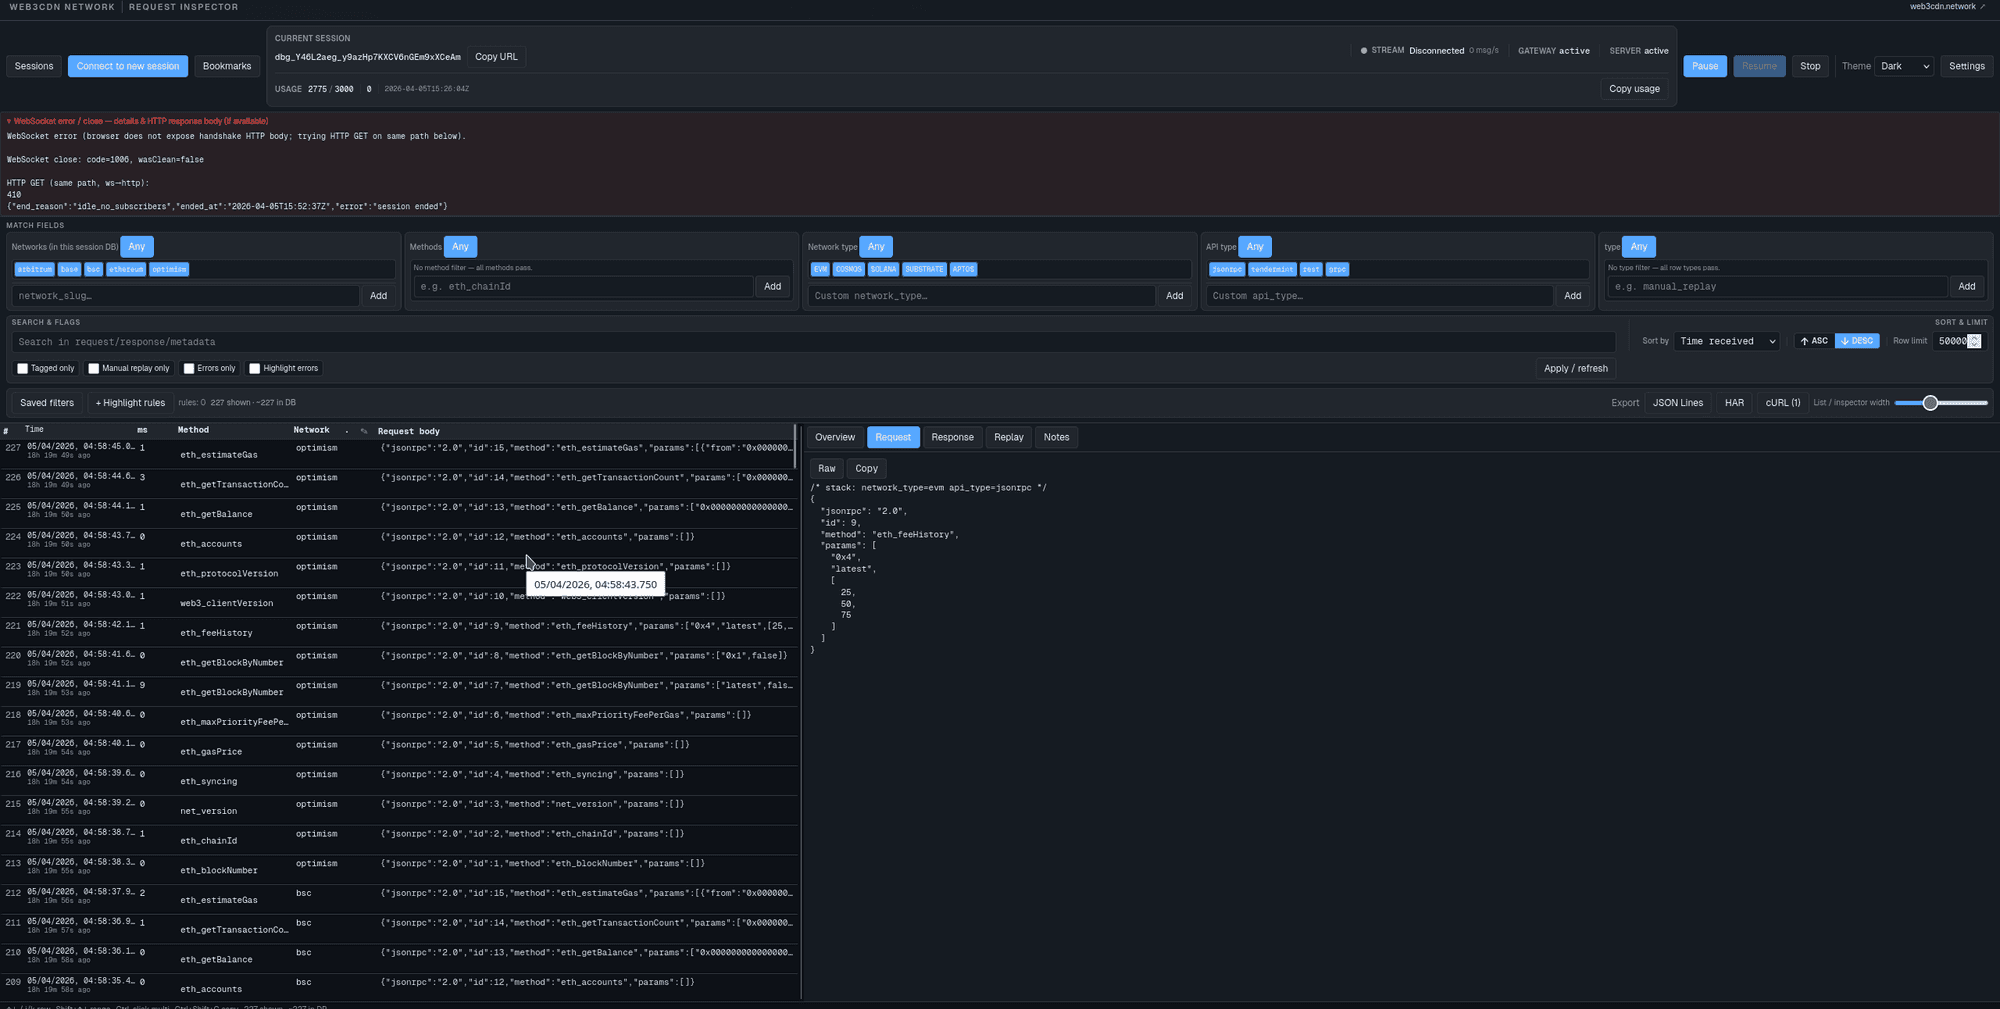Switch to the Response tab
This screenshot has width=2000, height=1009.
pyautogui.click(x=951, y=437)
